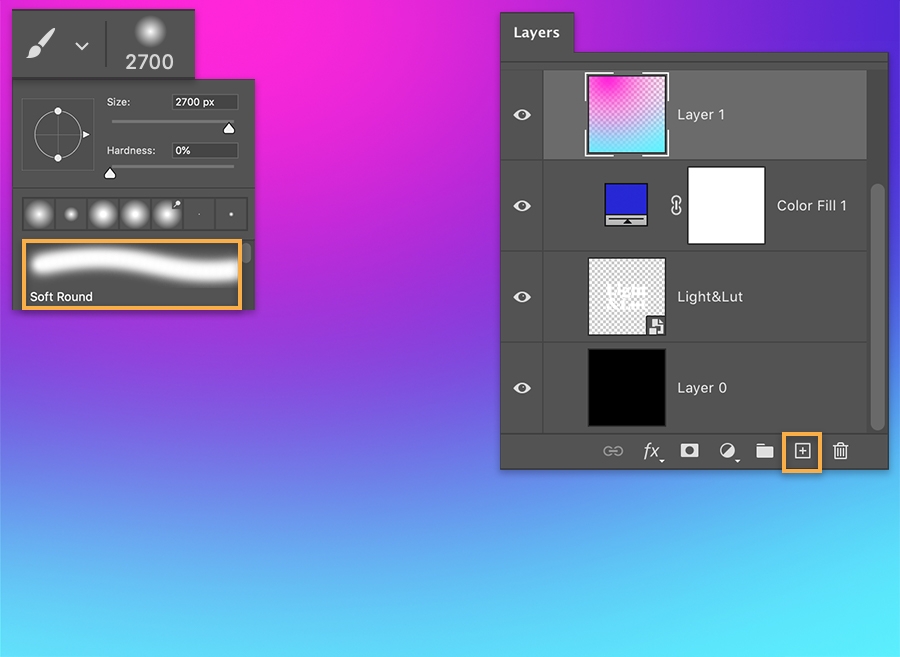Viewport: 900px width, 657px height.
Task: Click the Layers panel tab
Action: 537,32
